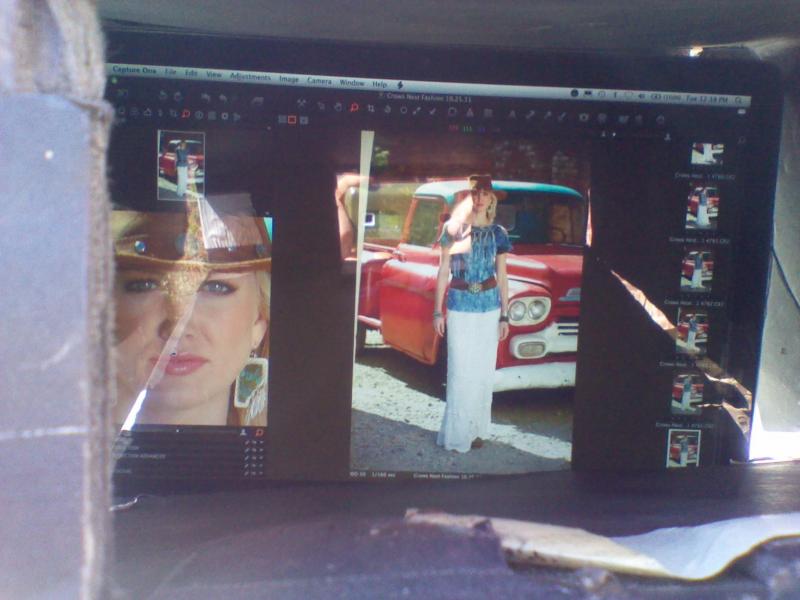Viewport: 800px width, 600px height.
Task: Expand the Window menu
Action: (351, 82)
